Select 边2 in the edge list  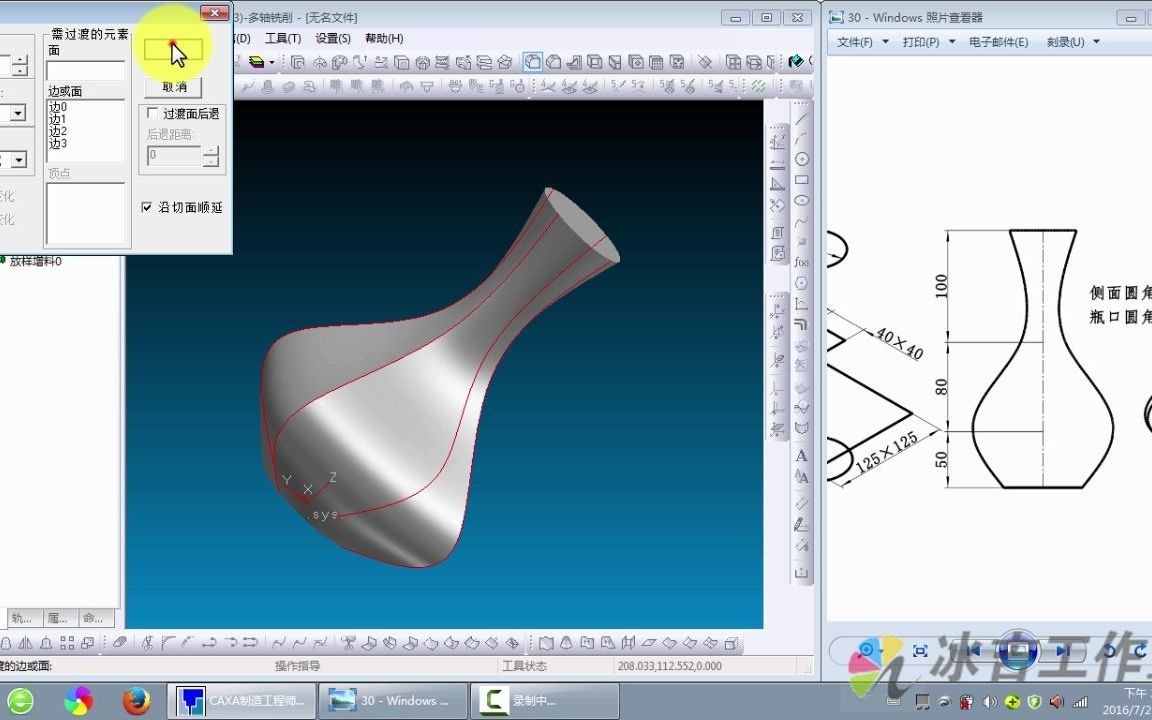58,132
